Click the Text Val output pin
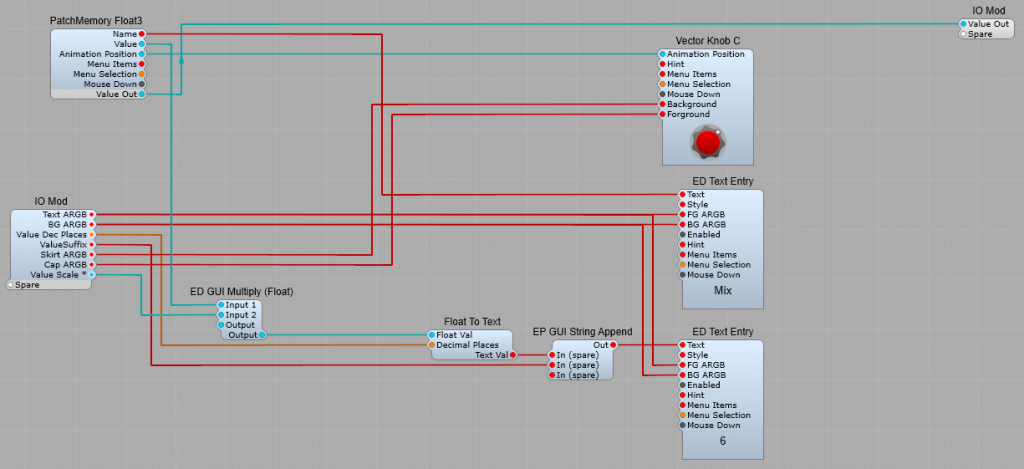The width and height of the screenshot is (1024, 469). [513, 355]
